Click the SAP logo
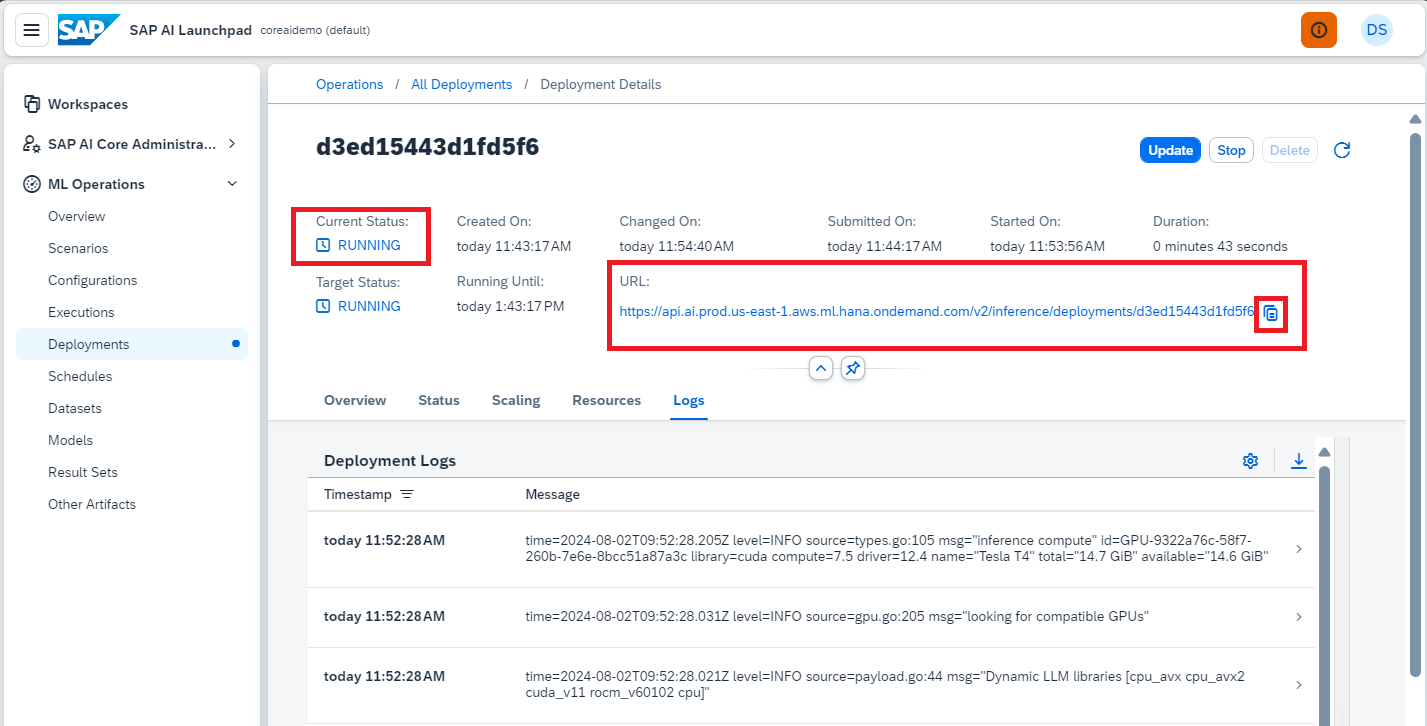 tap(89, 30)
